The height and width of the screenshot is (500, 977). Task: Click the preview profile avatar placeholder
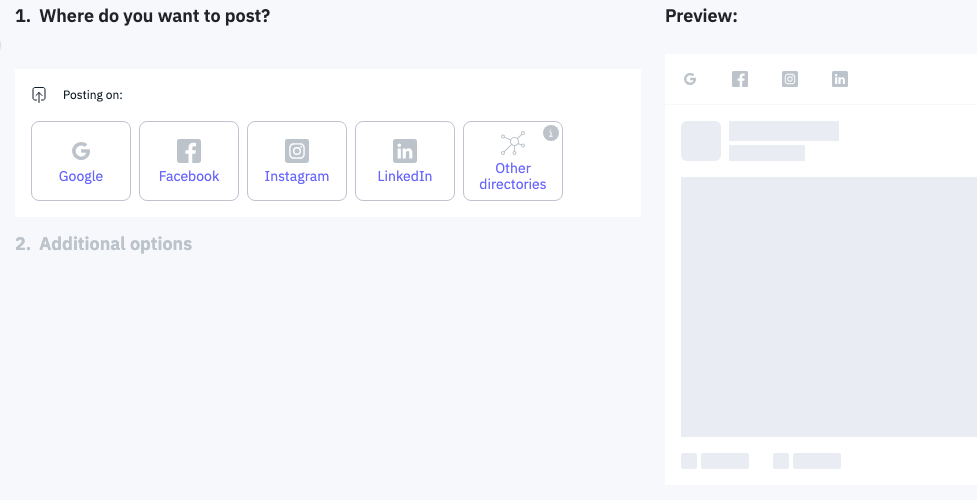tap(701, 141)
